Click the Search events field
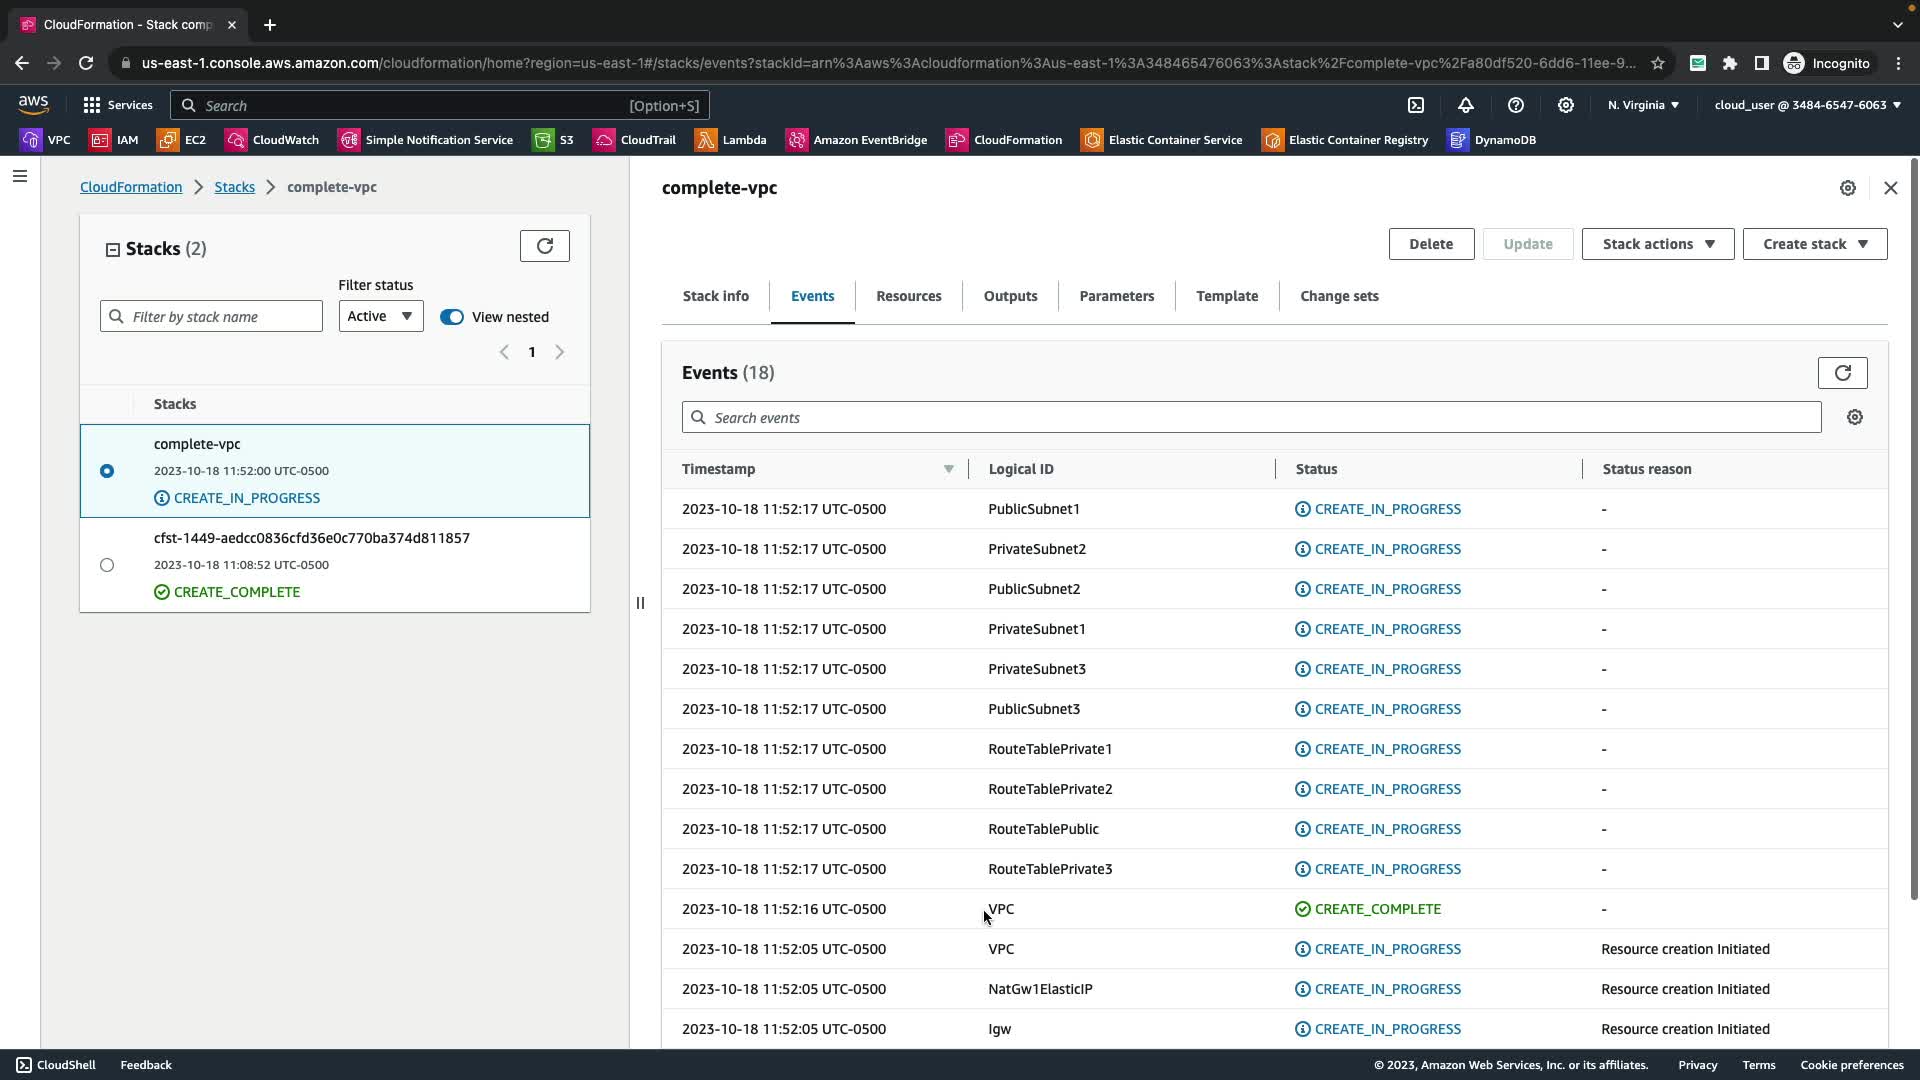1920x1080 pixels. pyautogui.click(x=1250, y=417)
